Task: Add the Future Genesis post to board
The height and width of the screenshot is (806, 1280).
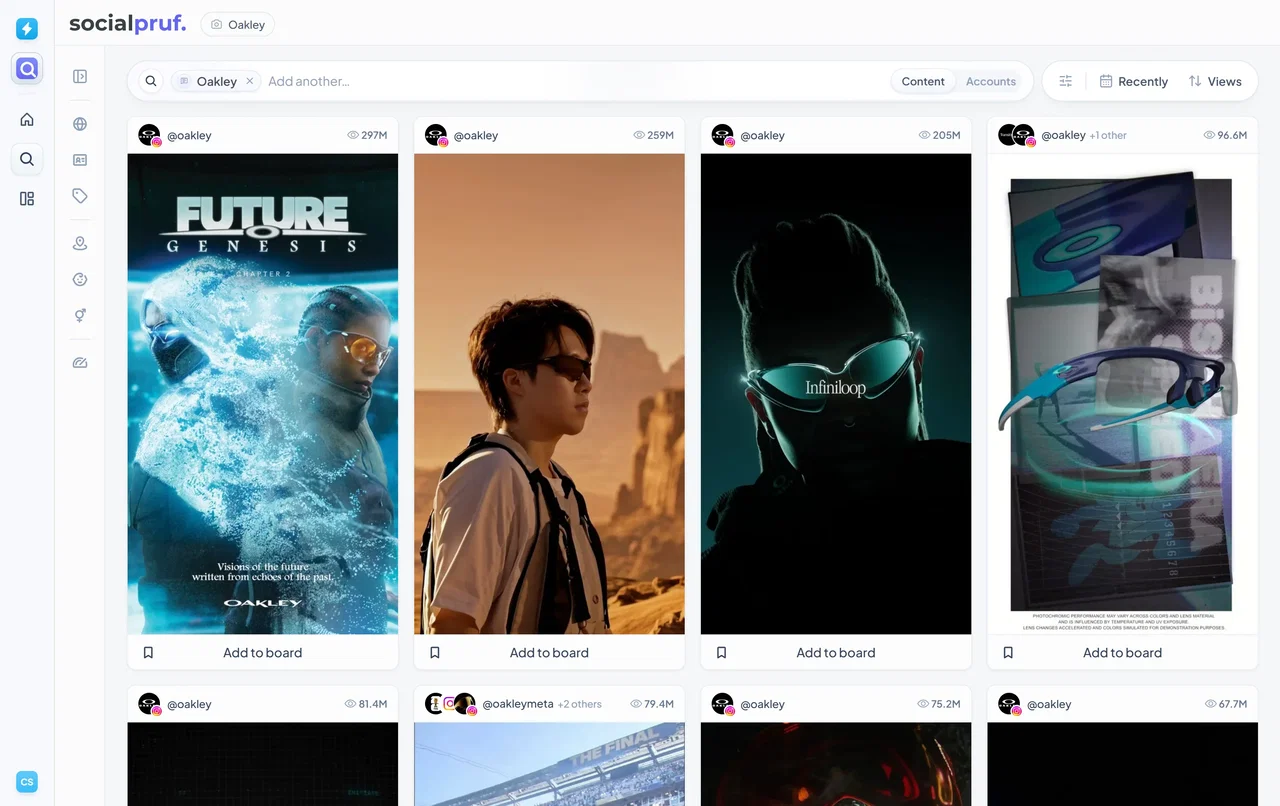Action: pyautogui.click(x=262, y=653)
